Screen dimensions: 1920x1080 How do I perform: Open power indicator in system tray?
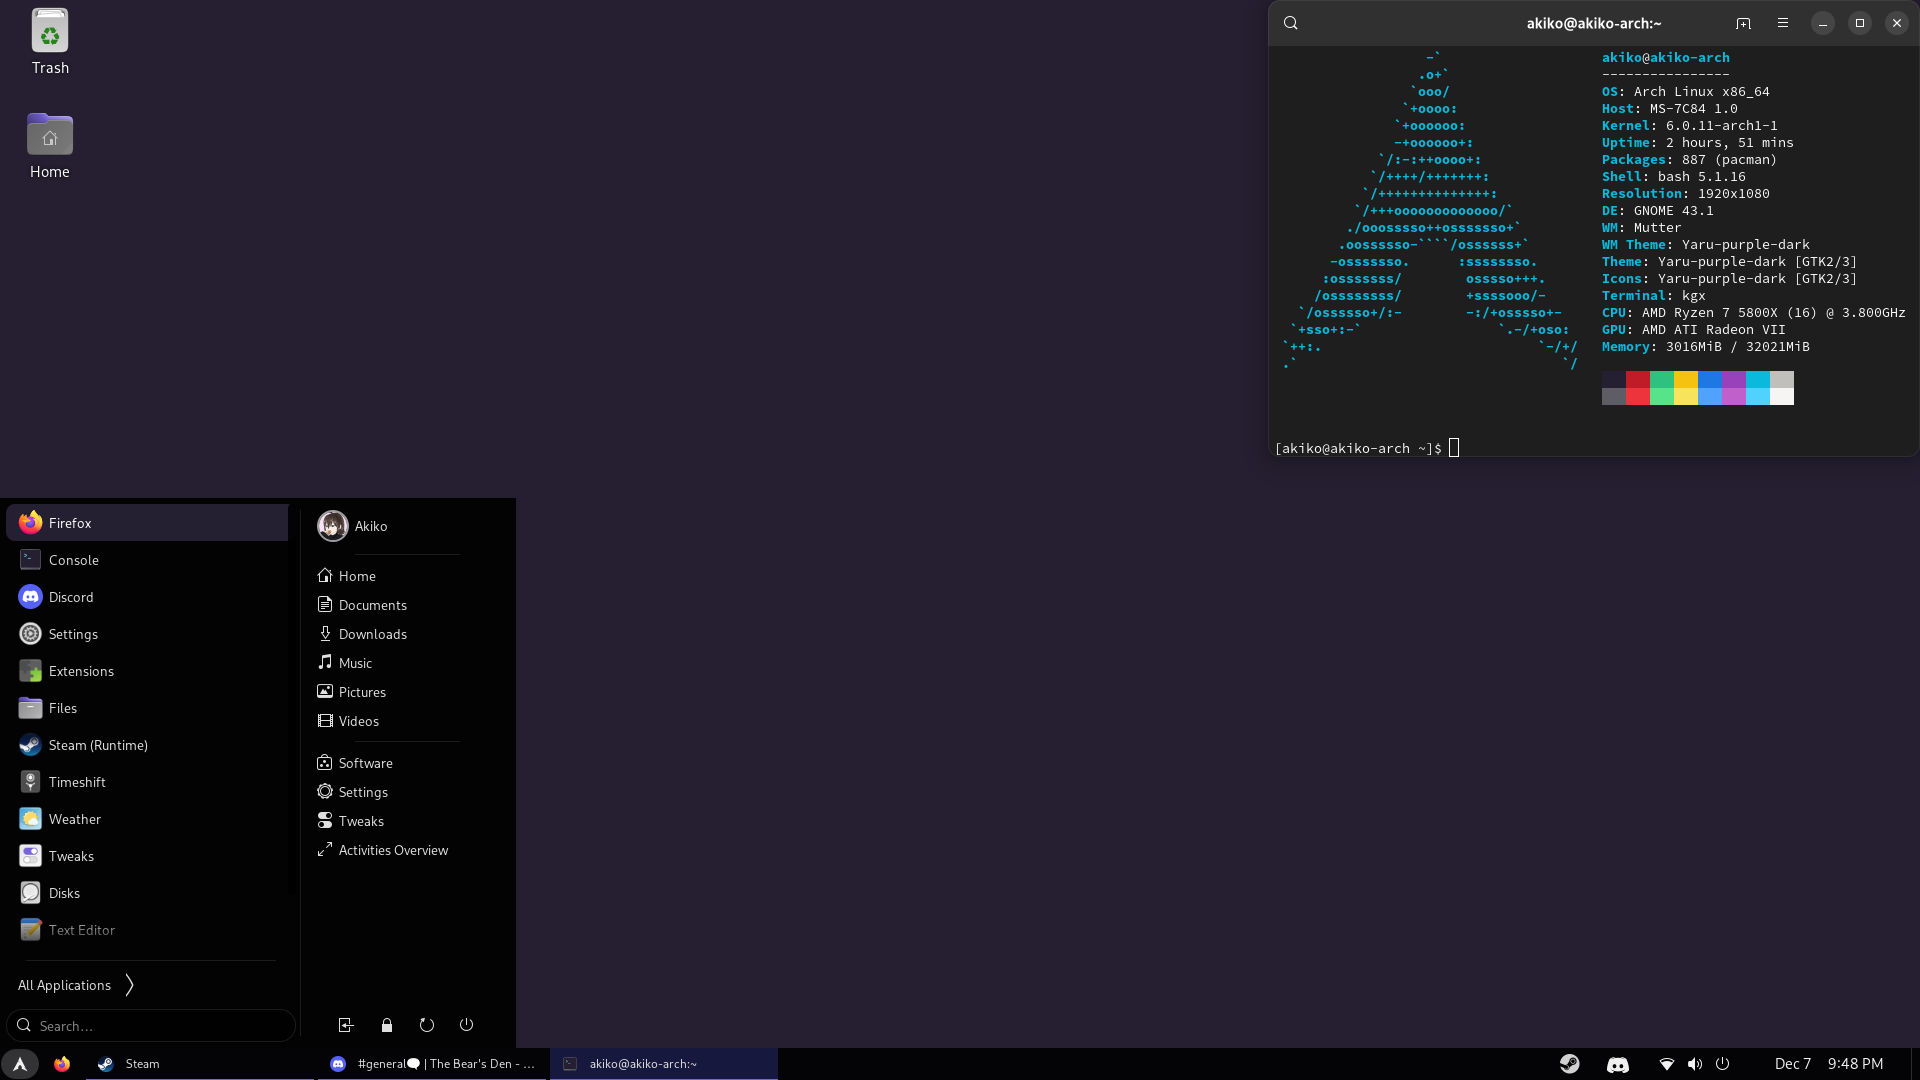pyautogui.click(x=1723, y=1064)
